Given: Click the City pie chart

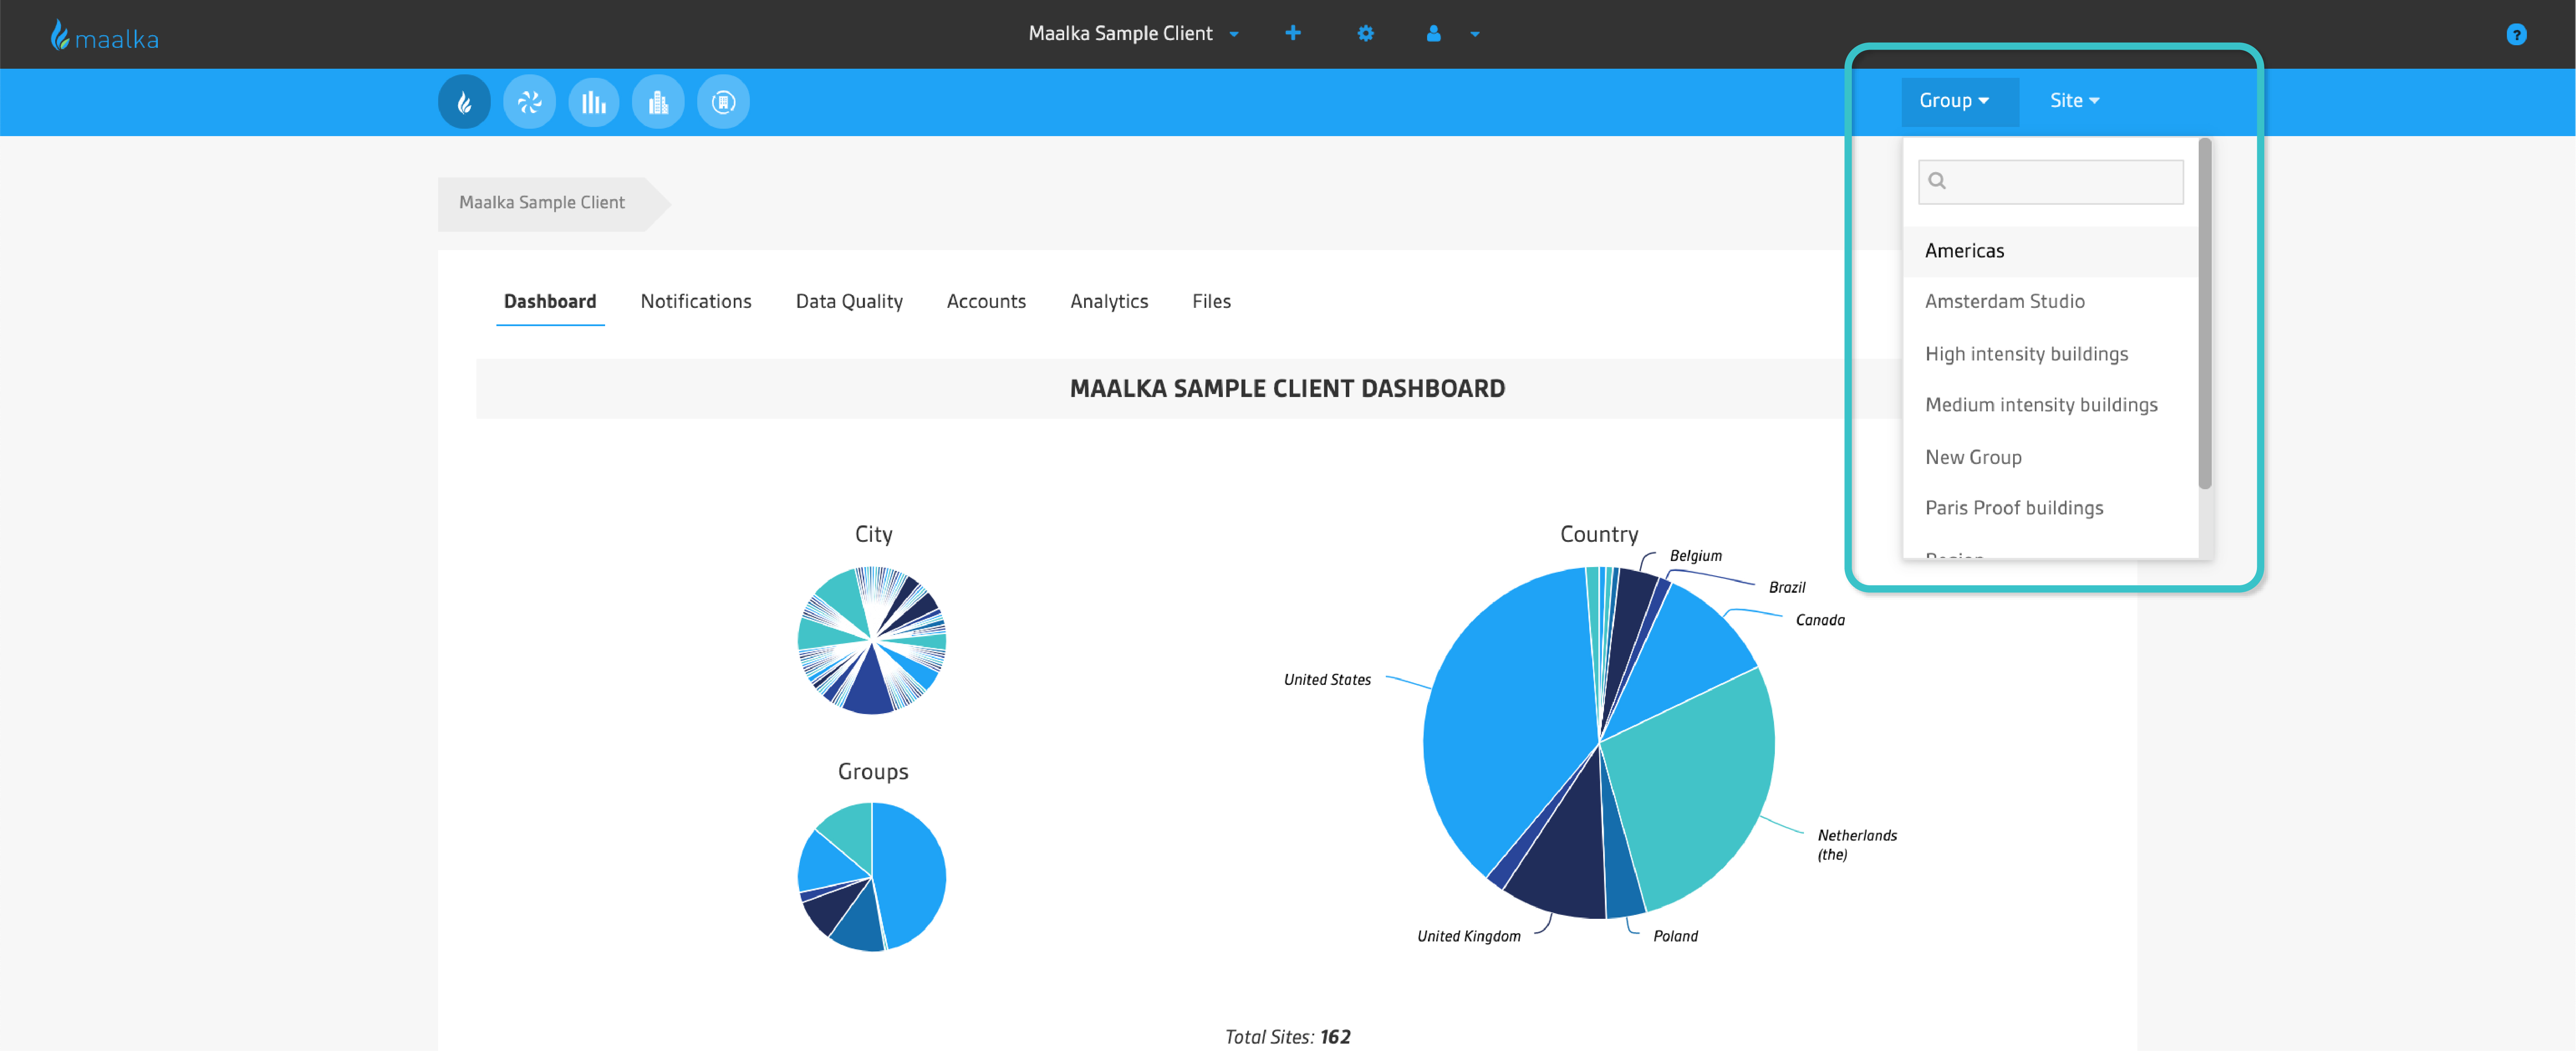Looking at the screenshot, I should tap(872, 640).
